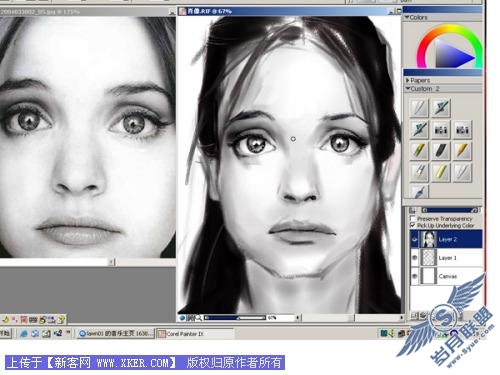Pick a shade in the blue color triangle

coord(454,55)
